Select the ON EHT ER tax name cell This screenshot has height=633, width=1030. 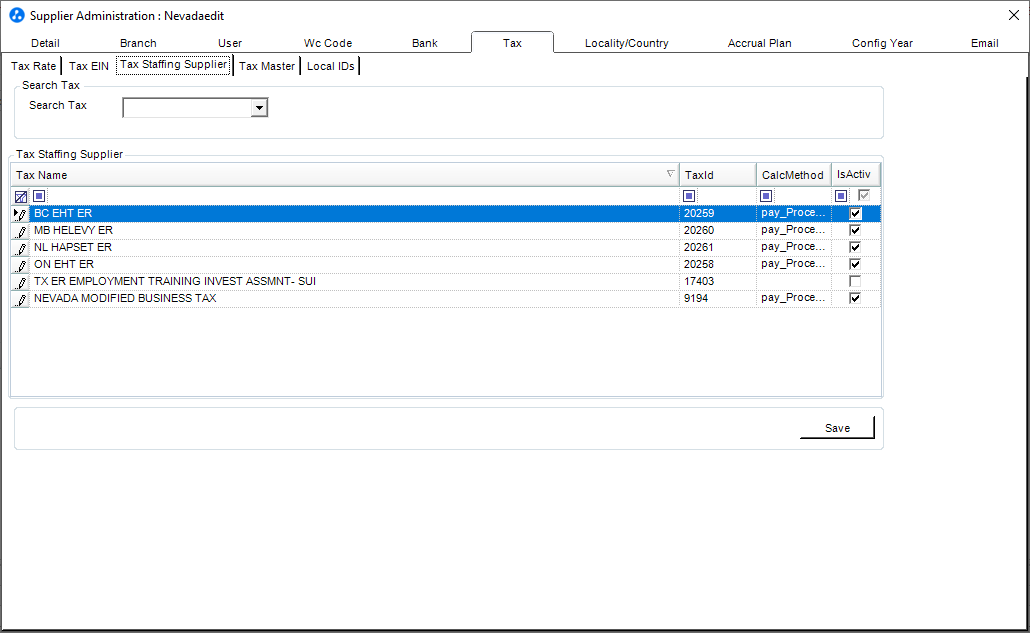(355, 265)
